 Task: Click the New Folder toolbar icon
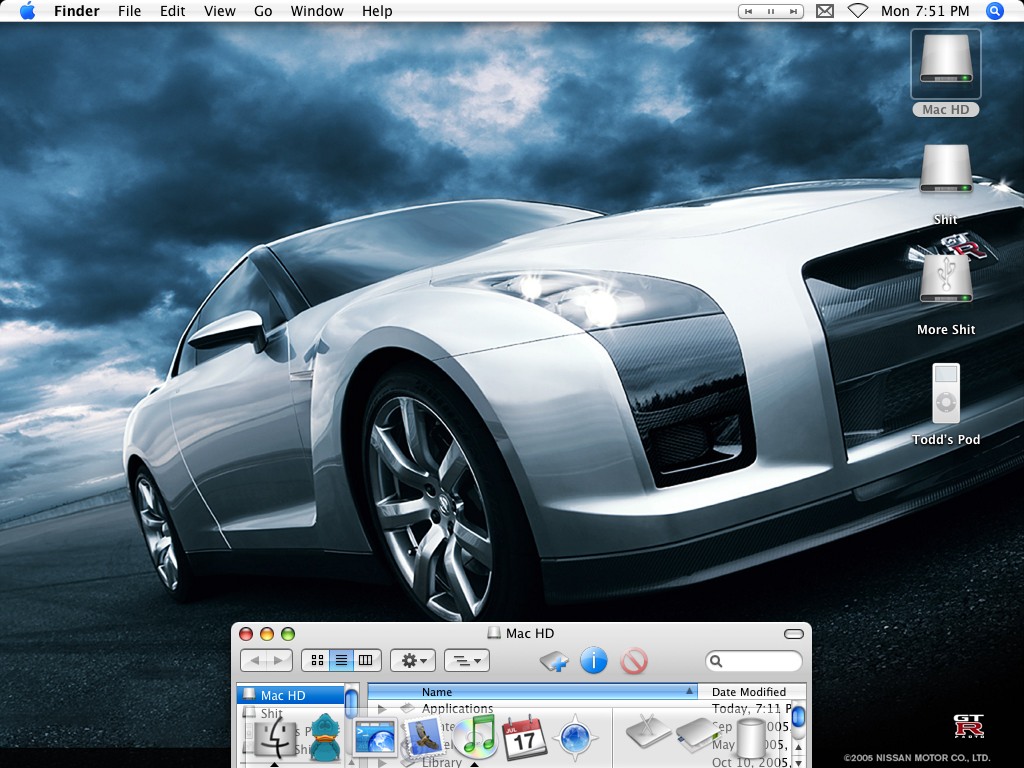[554, 660]
